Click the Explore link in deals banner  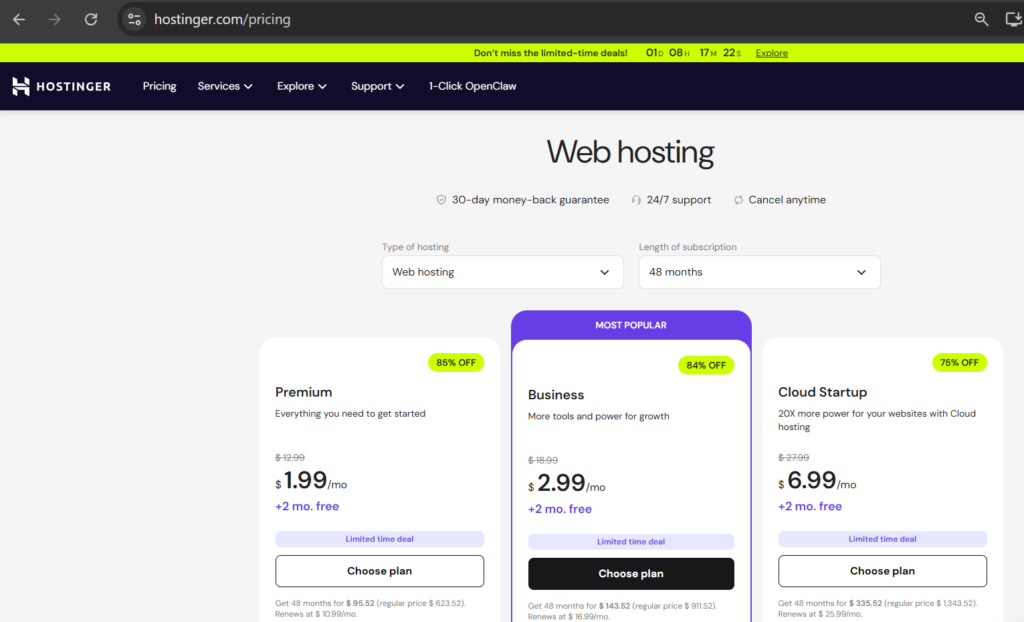click(771, 53)
